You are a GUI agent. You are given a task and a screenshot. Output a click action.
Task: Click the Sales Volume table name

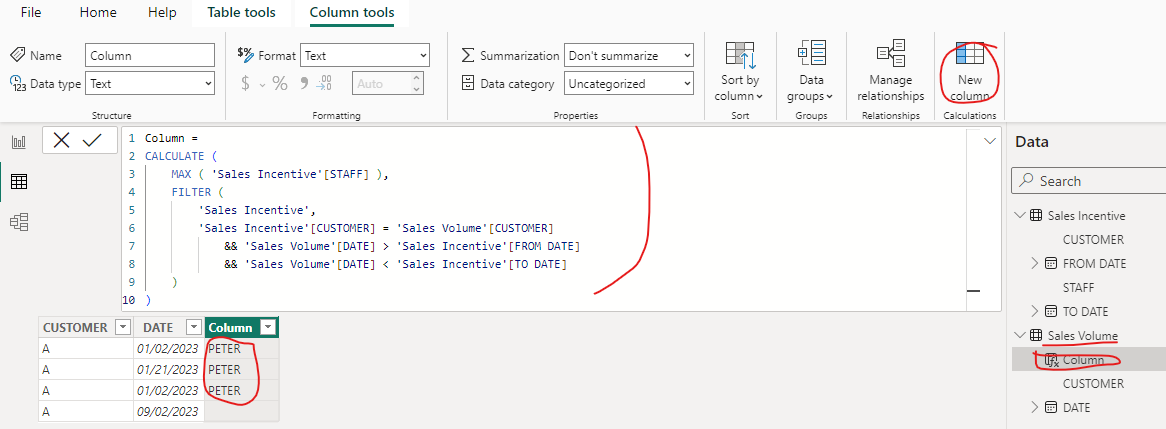[1082, 335]
